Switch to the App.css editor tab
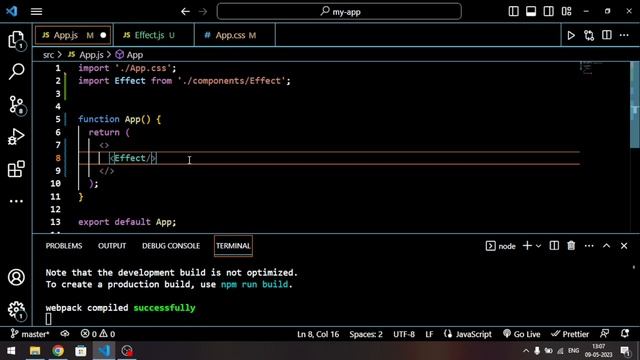Screen dimensions: 640x360 [236, 35]
